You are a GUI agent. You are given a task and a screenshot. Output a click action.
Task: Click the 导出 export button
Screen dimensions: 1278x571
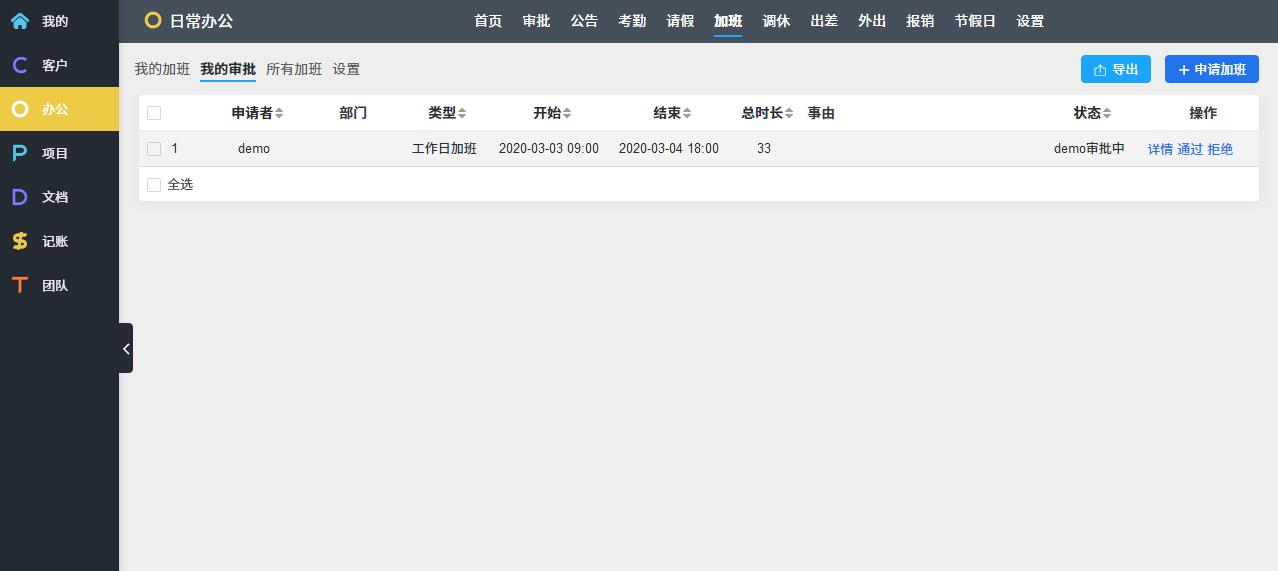[1116, 69]
